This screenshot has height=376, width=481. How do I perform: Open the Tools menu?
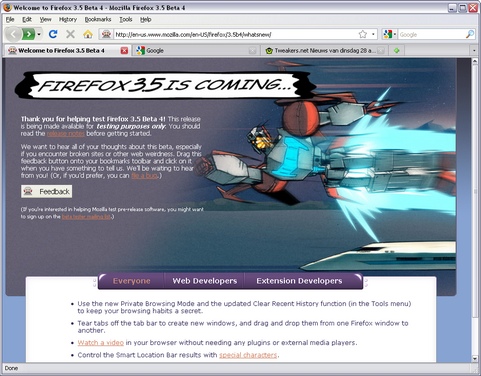point(126,19)
